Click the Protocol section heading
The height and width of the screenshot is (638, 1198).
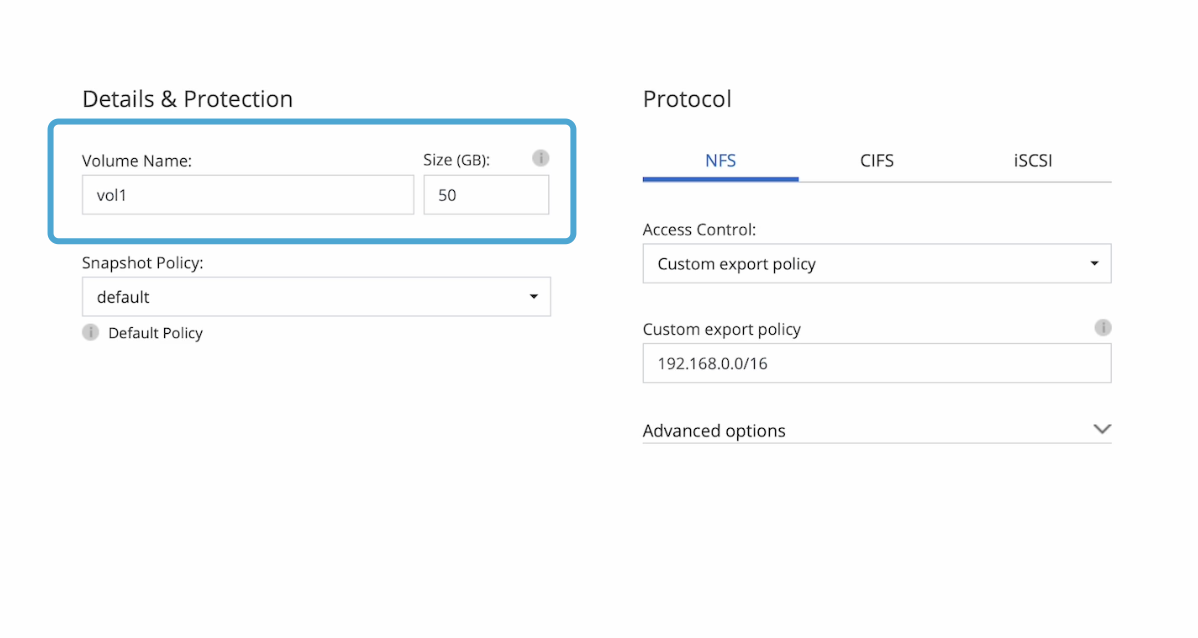687,99
